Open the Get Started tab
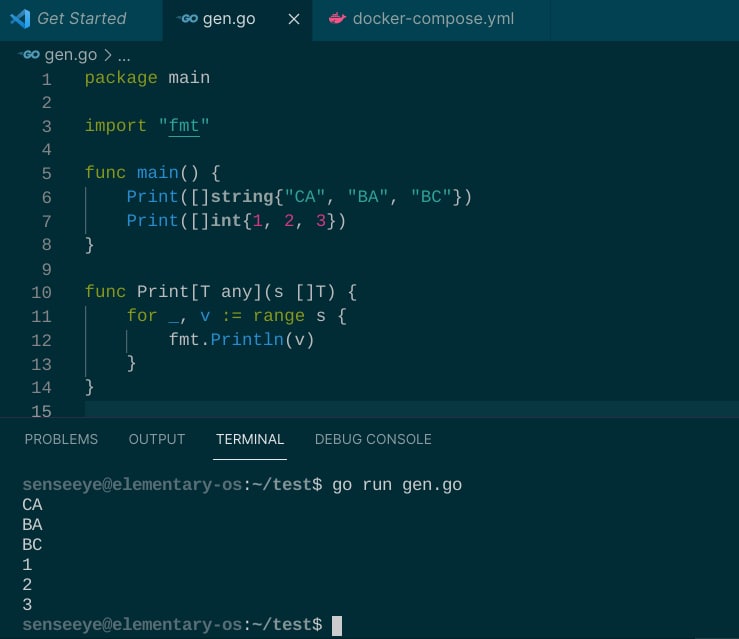739x639 pixels. (81, 19)
